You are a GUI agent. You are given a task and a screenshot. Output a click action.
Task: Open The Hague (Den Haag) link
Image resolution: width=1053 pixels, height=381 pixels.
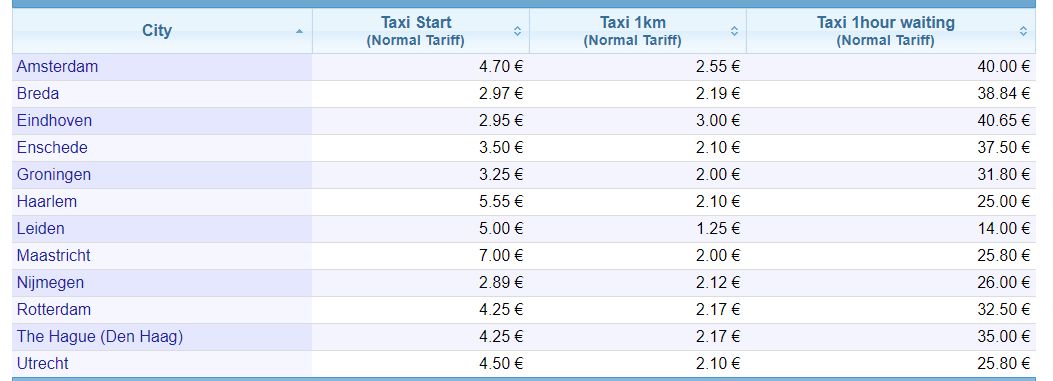tap(99, 336)
